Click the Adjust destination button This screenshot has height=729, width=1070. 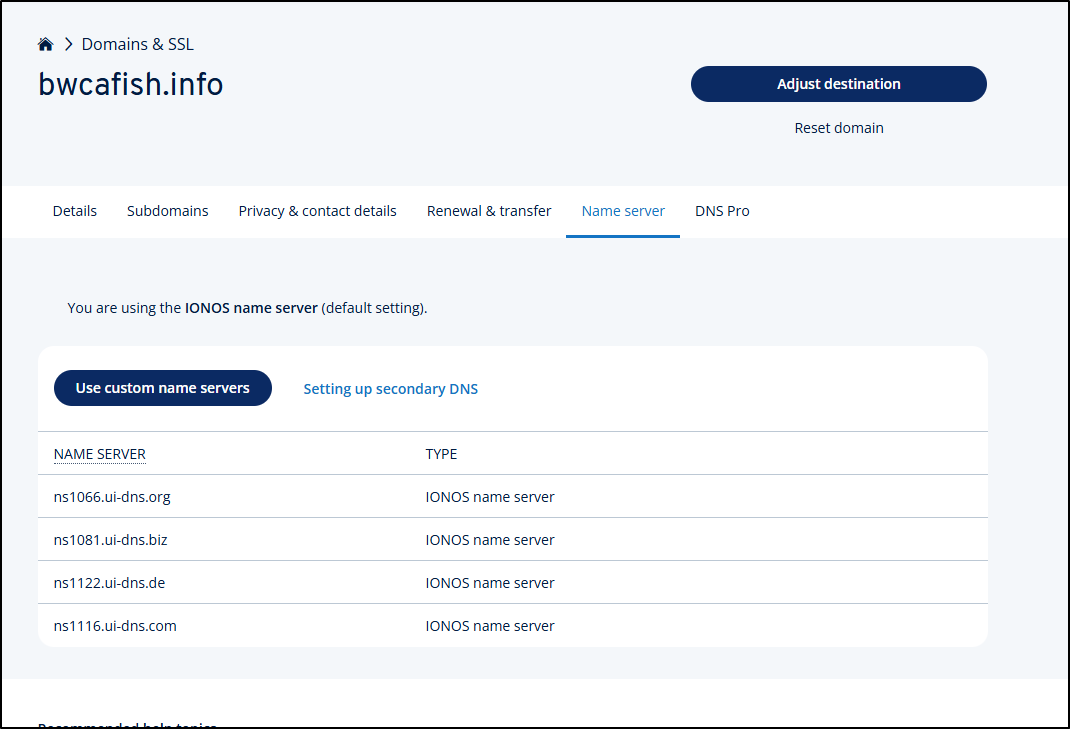pos(838,84)
